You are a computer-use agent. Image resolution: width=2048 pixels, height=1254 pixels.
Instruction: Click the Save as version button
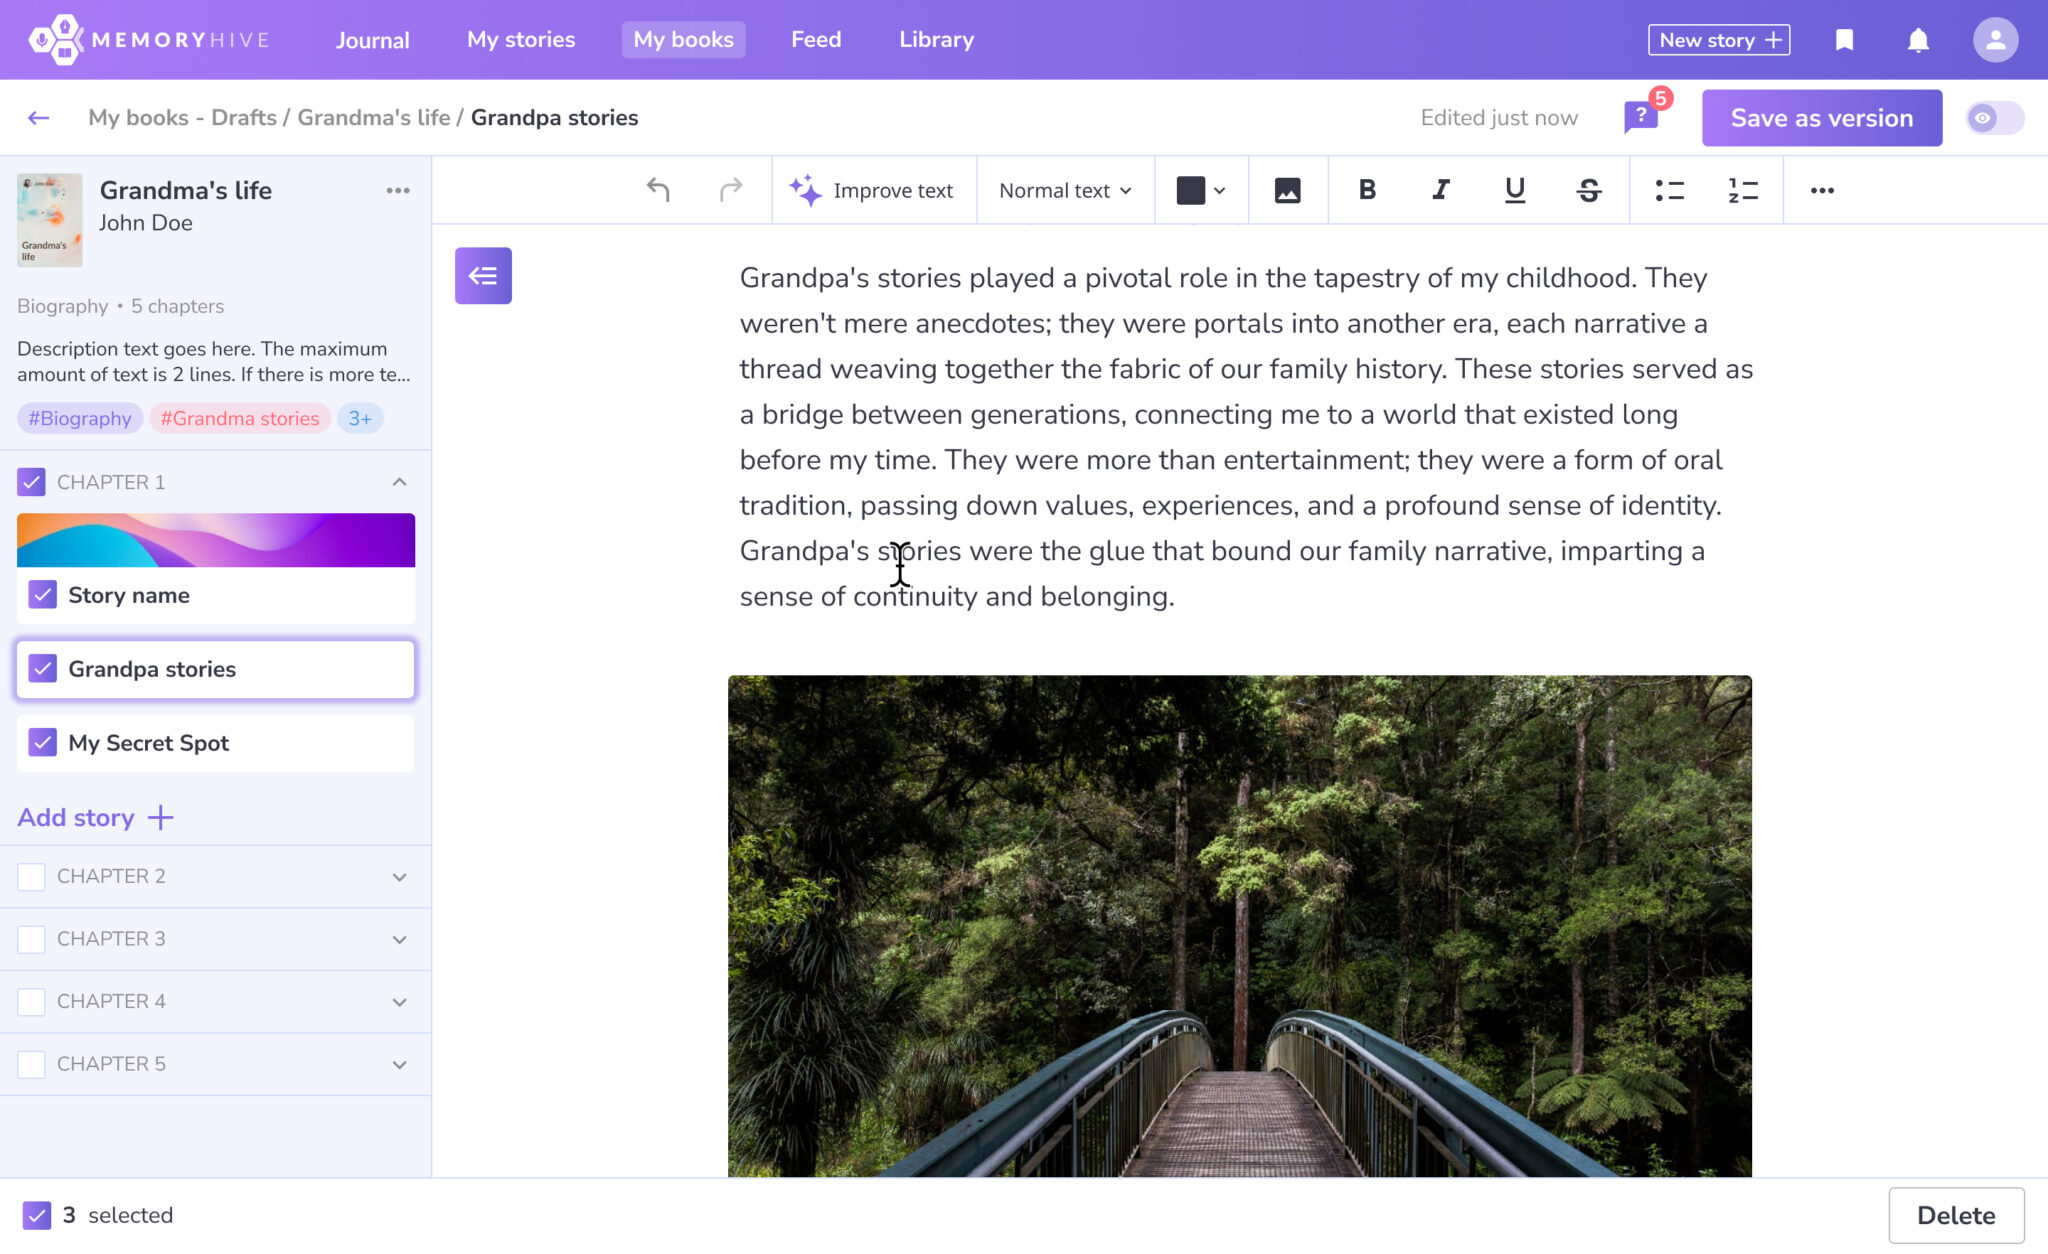1821,117
